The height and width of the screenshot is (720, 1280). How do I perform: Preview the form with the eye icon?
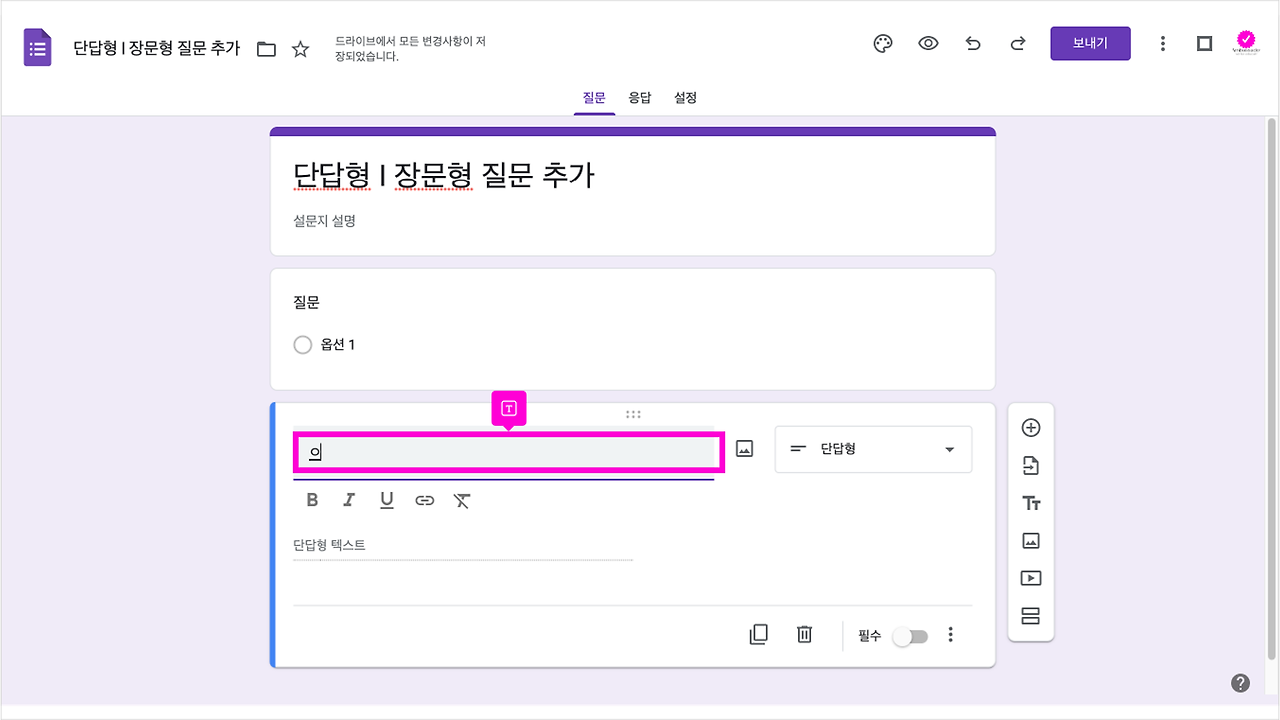click(928, 43)
